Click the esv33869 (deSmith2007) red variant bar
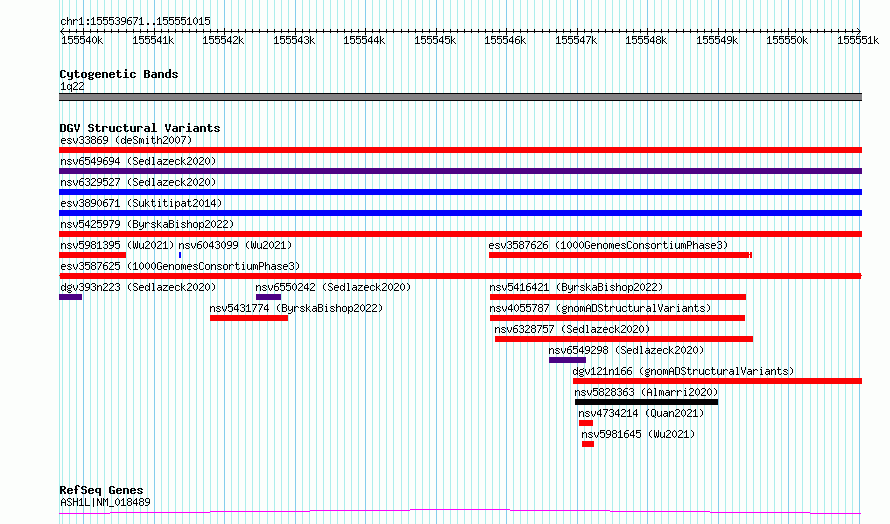 (x=460, y=150)
